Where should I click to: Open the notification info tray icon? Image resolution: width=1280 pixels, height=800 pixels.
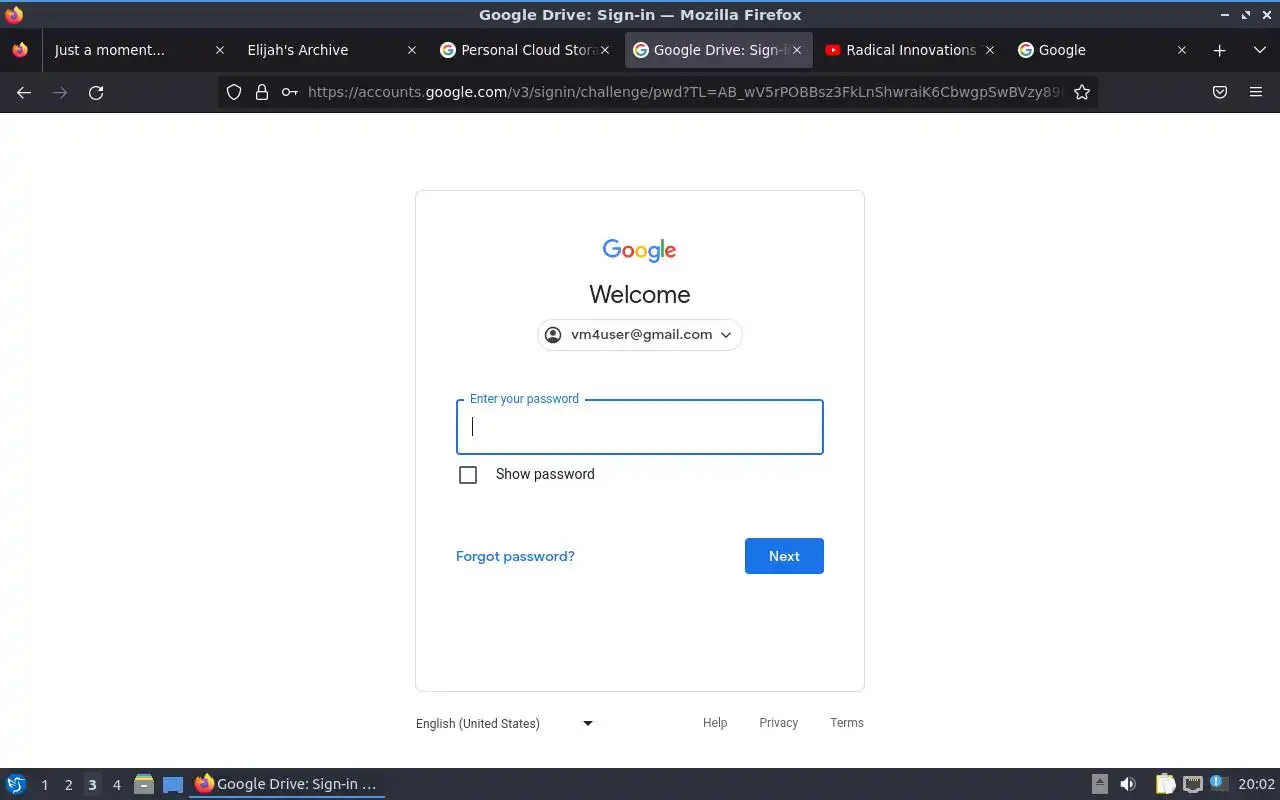pos(1218,783)
